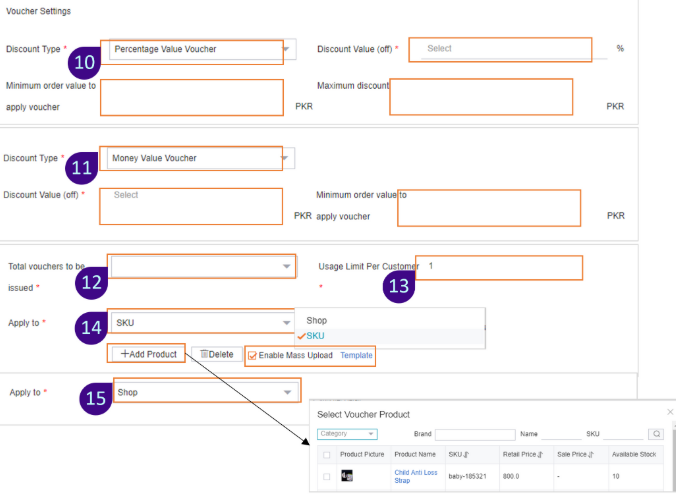
Task: Click the search magnifier in Select Voucher Product
Action: 656,435
